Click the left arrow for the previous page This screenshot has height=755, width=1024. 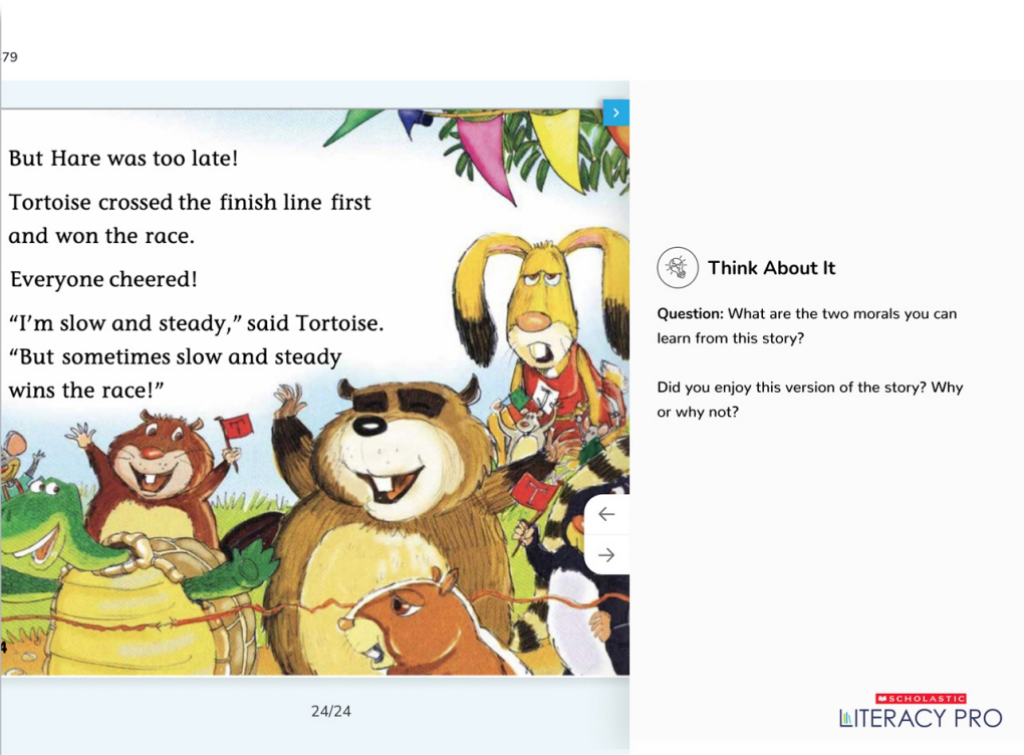click(606, 514)
